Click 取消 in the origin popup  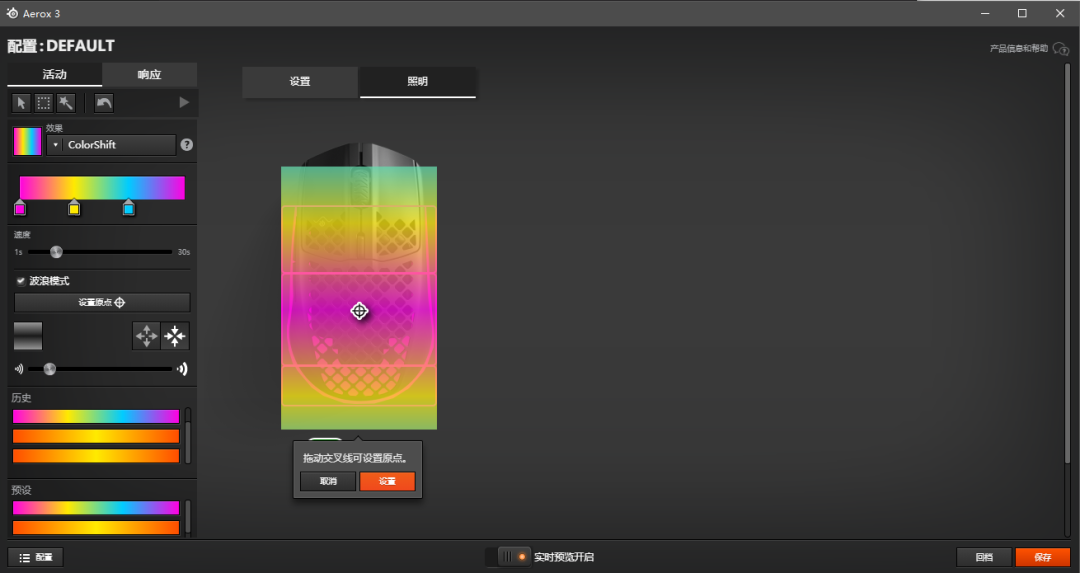point(328,481)
